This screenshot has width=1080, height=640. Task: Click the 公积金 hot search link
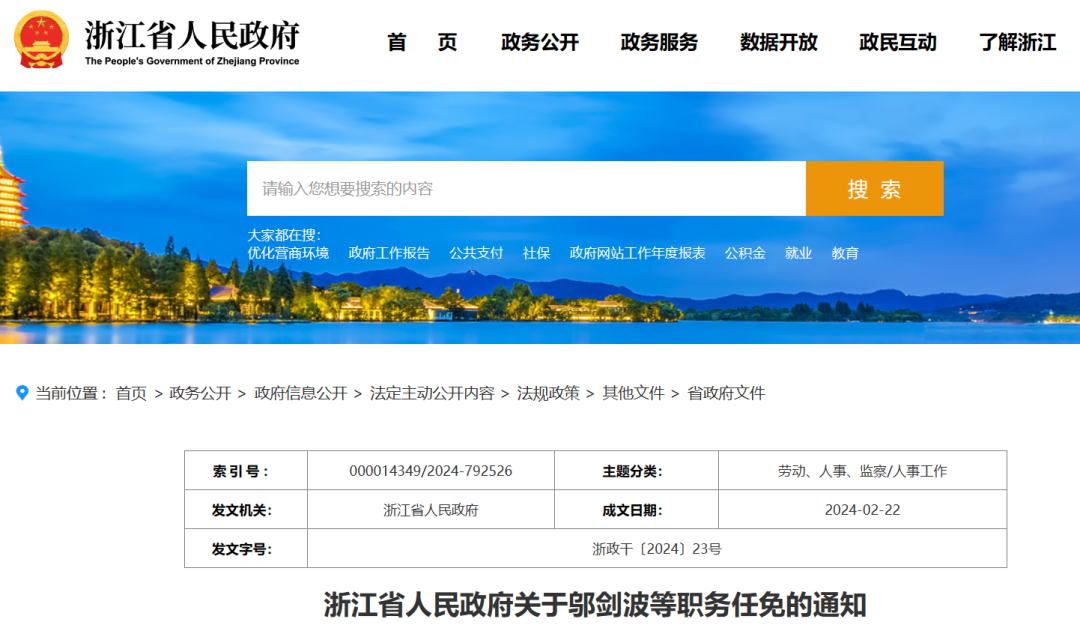745,254
